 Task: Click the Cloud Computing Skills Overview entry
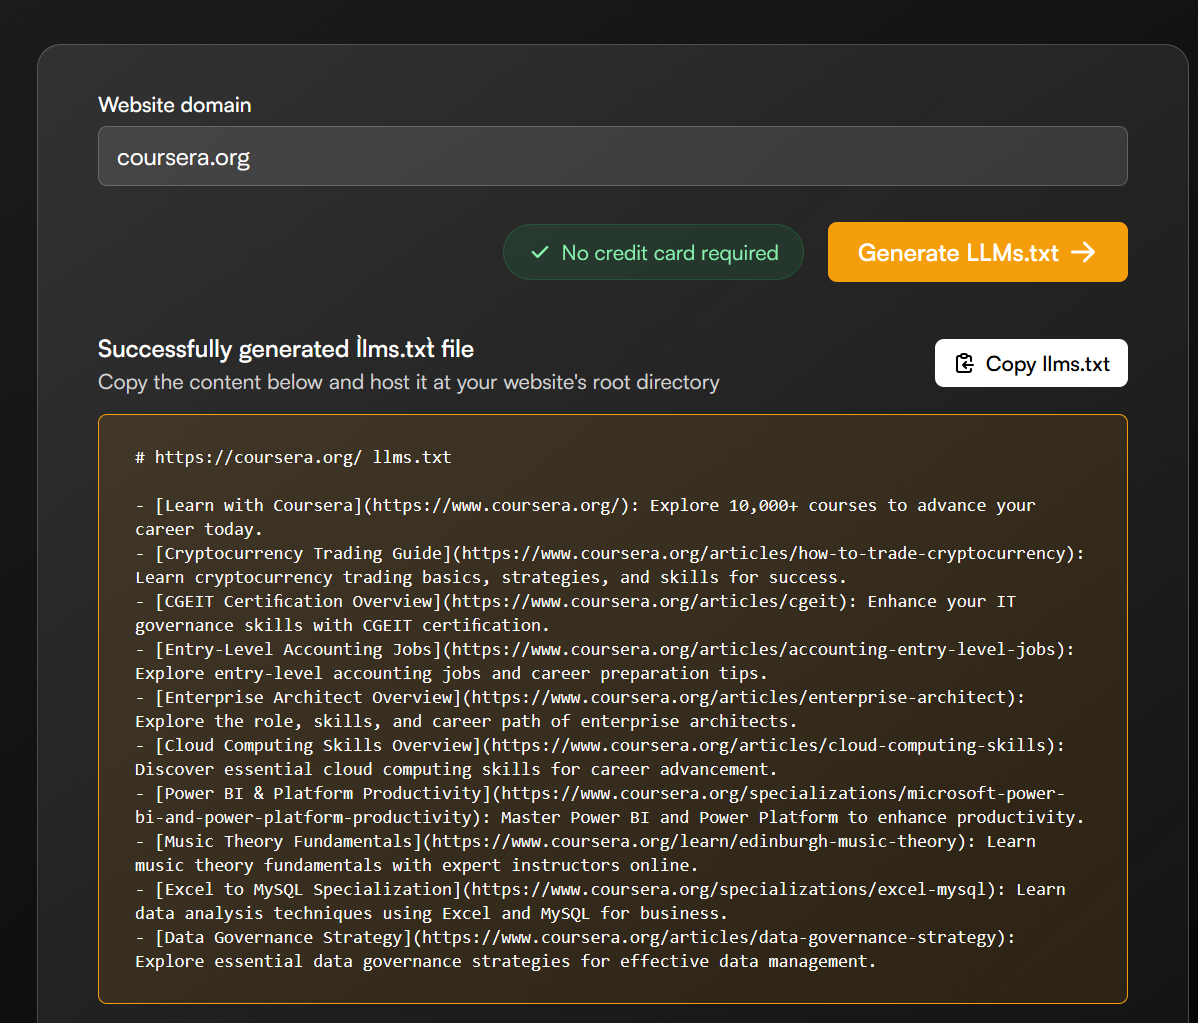click(317, 746)
